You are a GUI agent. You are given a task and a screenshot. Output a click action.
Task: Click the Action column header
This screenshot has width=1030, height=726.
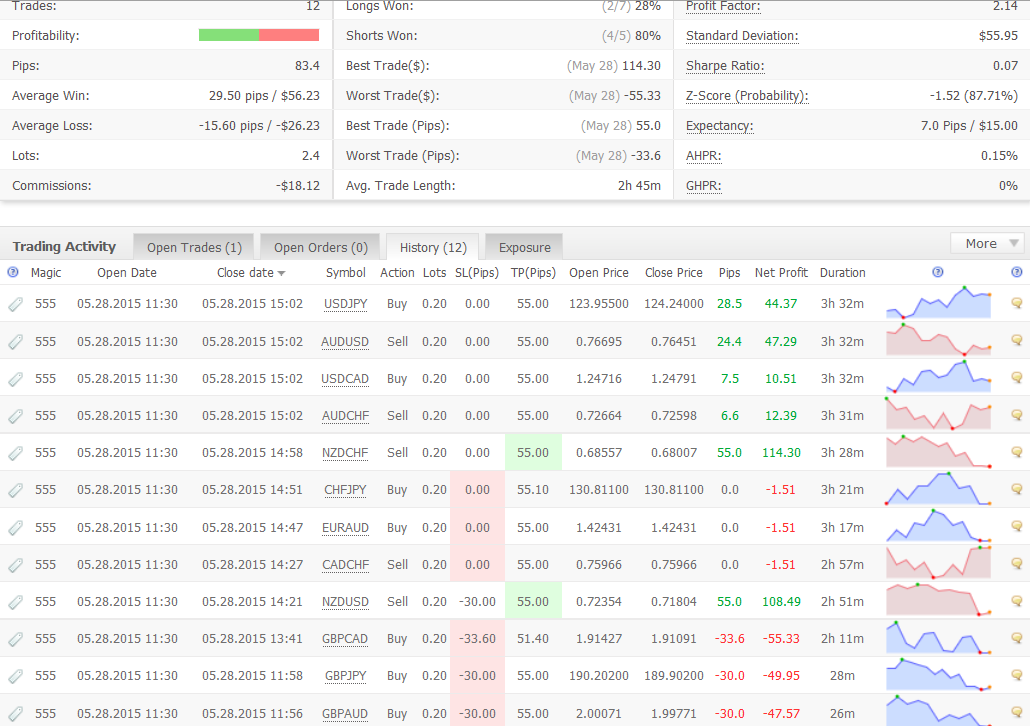(x=397, y=273)
